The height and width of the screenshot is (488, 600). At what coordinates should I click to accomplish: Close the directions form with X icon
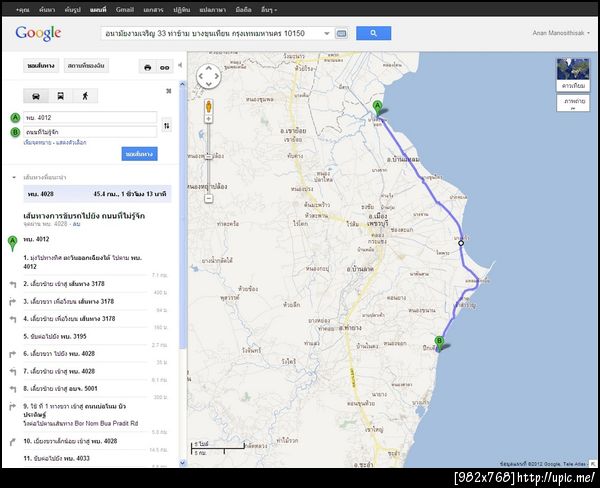click(169, 91)
